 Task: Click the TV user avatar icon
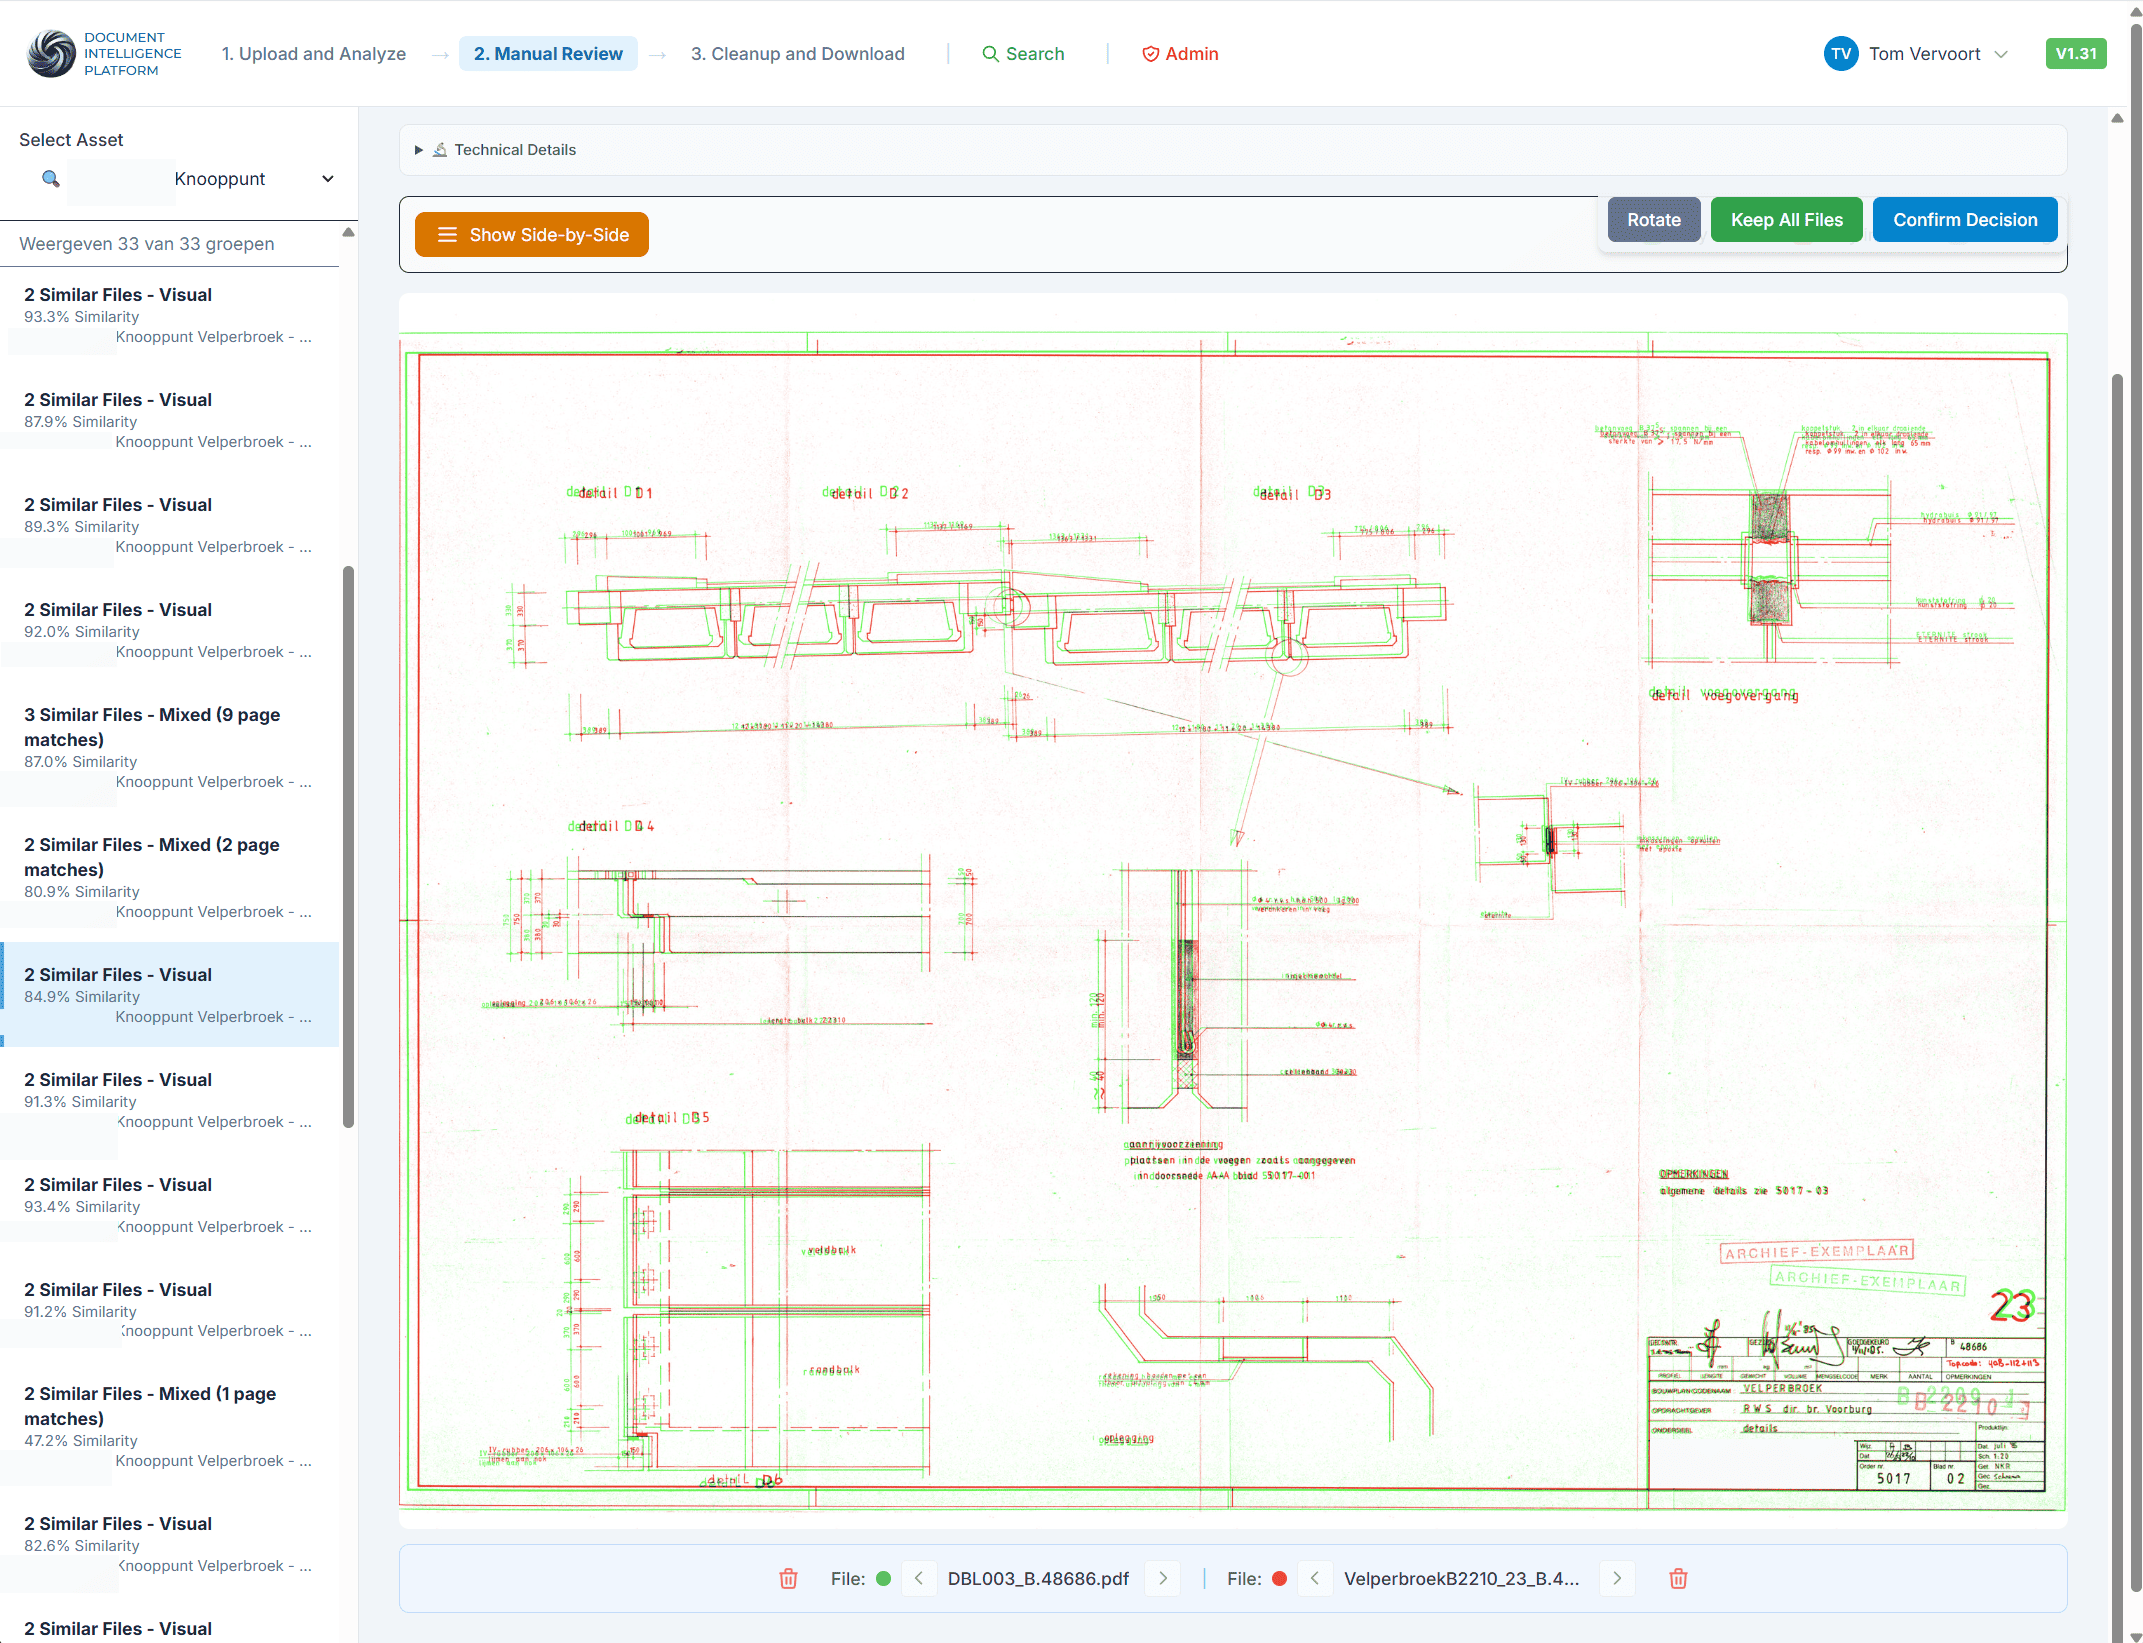(x=1840, y=54)
